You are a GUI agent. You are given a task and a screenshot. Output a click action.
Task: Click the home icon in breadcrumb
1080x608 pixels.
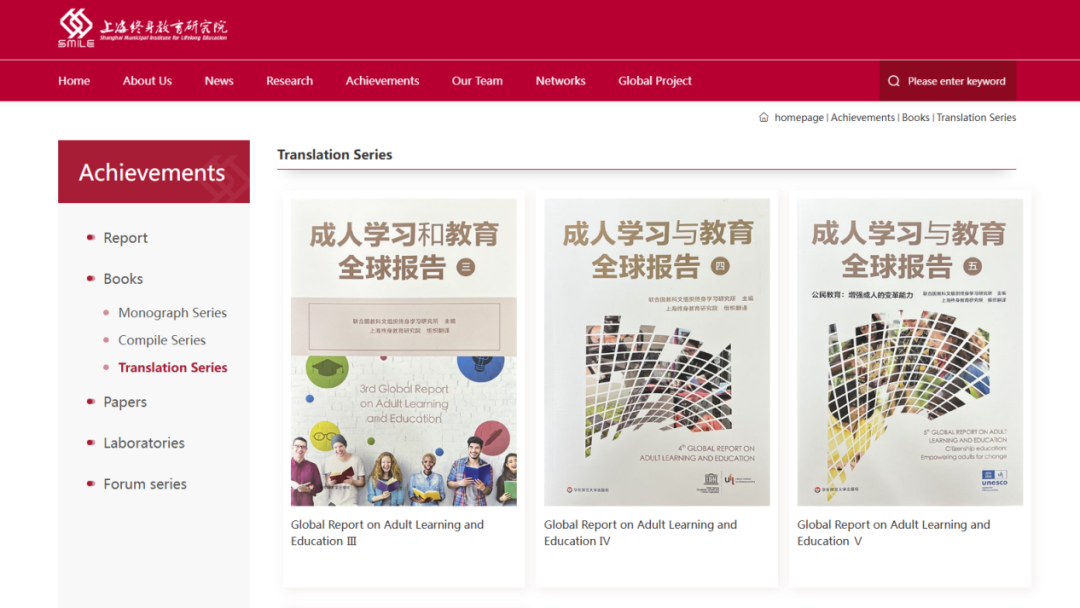click(764, 117)
